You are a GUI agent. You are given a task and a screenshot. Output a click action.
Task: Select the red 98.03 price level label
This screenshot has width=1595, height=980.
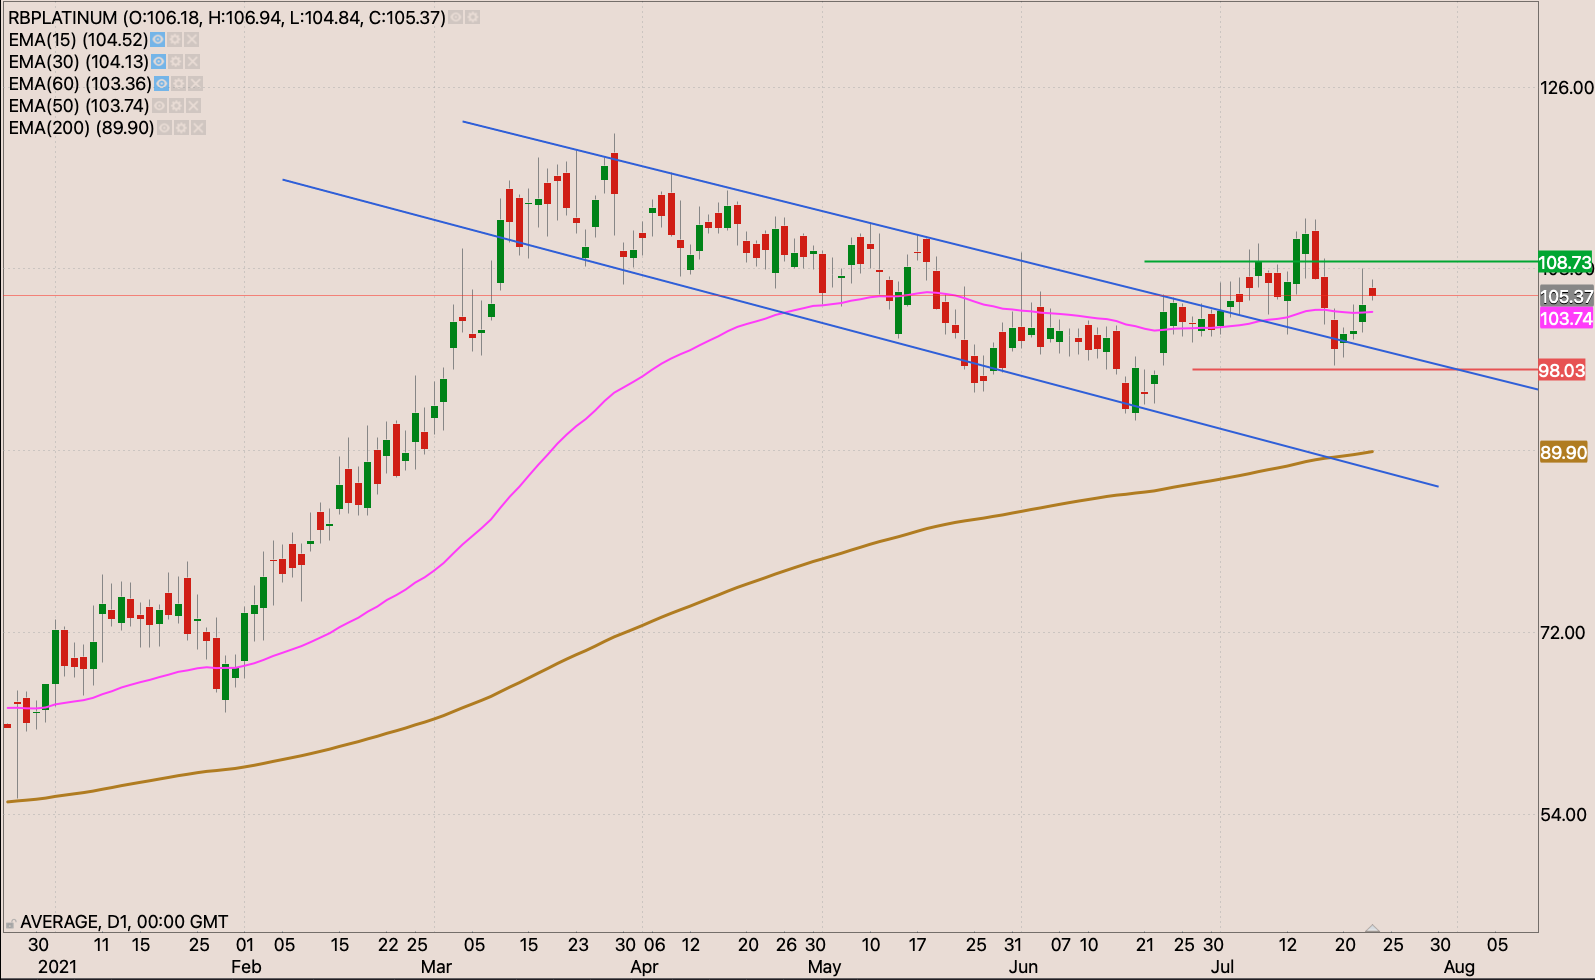coord(1561,371)
